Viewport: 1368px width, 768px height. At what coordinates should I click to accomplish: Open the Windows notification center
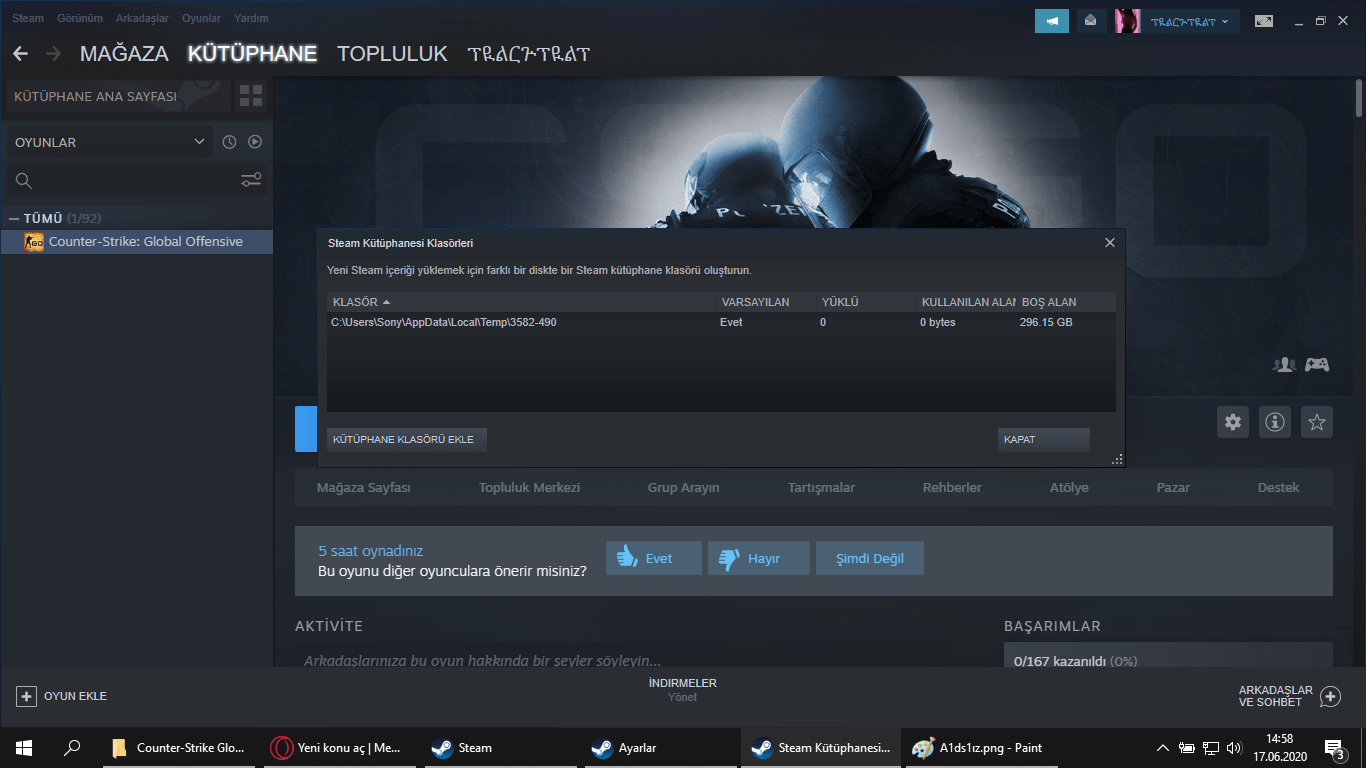(x=1334, y=748)
